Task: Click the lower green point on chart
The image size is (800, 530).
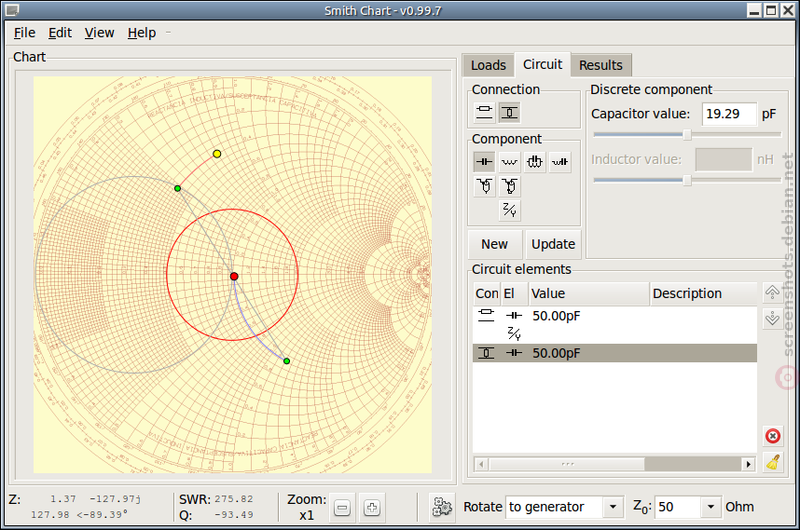Action: click(x=287, y=361)
